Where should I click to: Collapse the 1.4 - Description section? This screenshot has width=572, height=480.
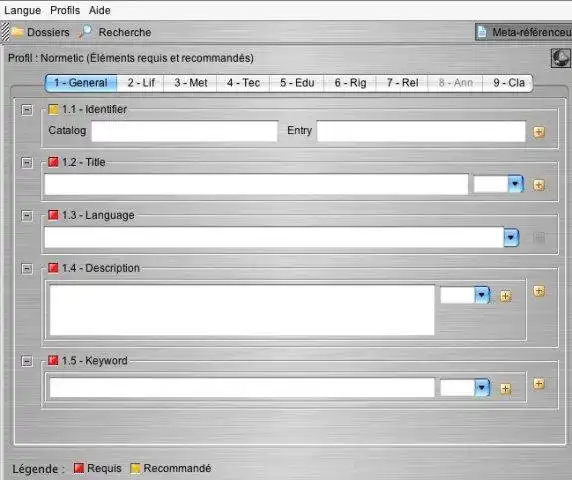27,269
